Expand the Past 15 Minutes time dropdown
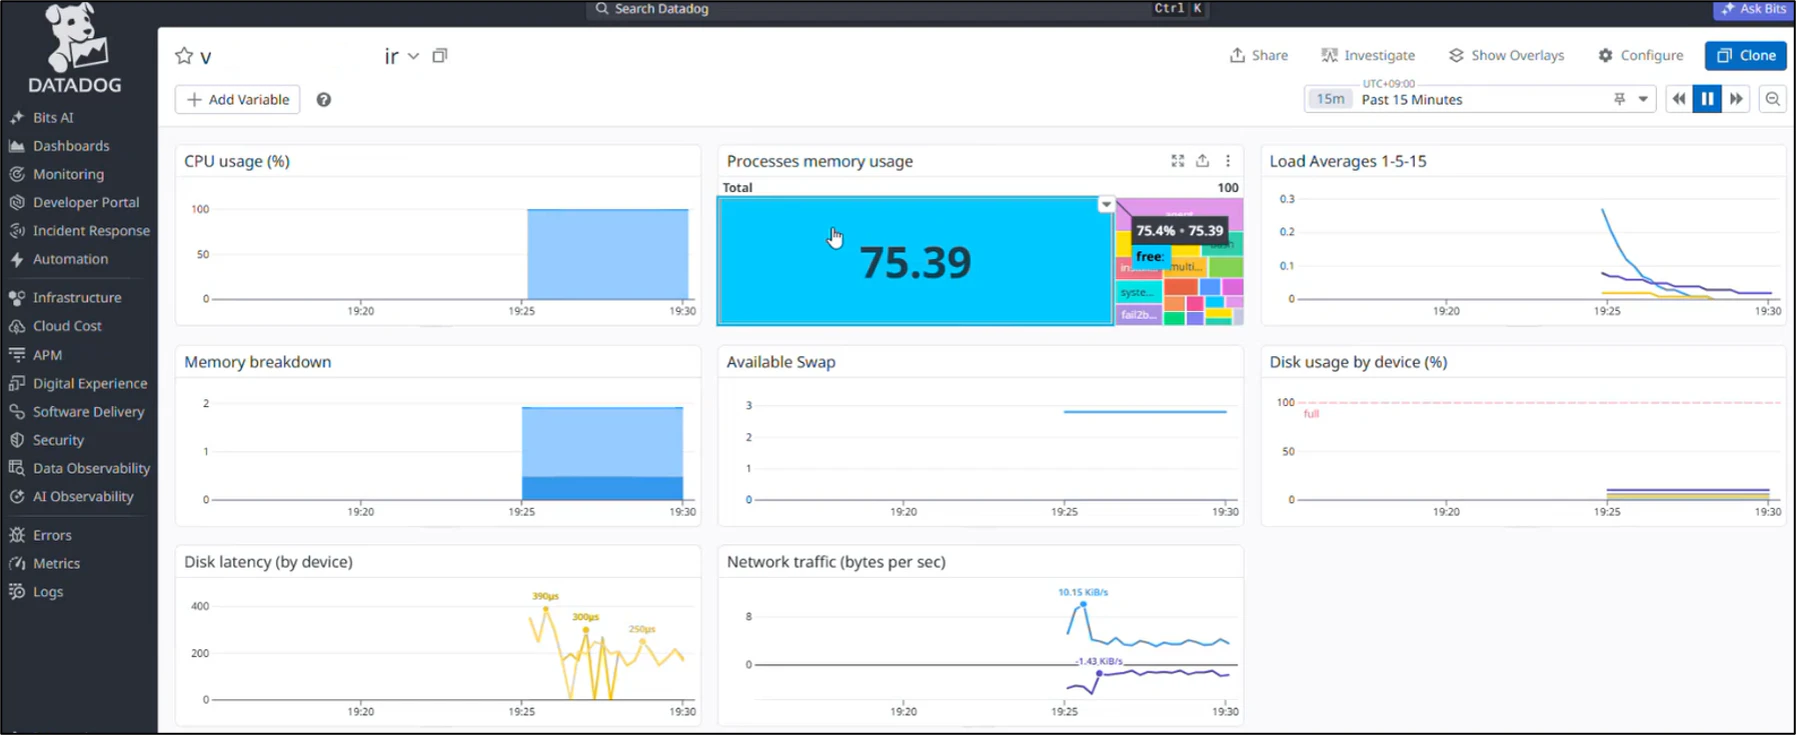Viewport: 1796px width, 735px height. (1643, 99)
